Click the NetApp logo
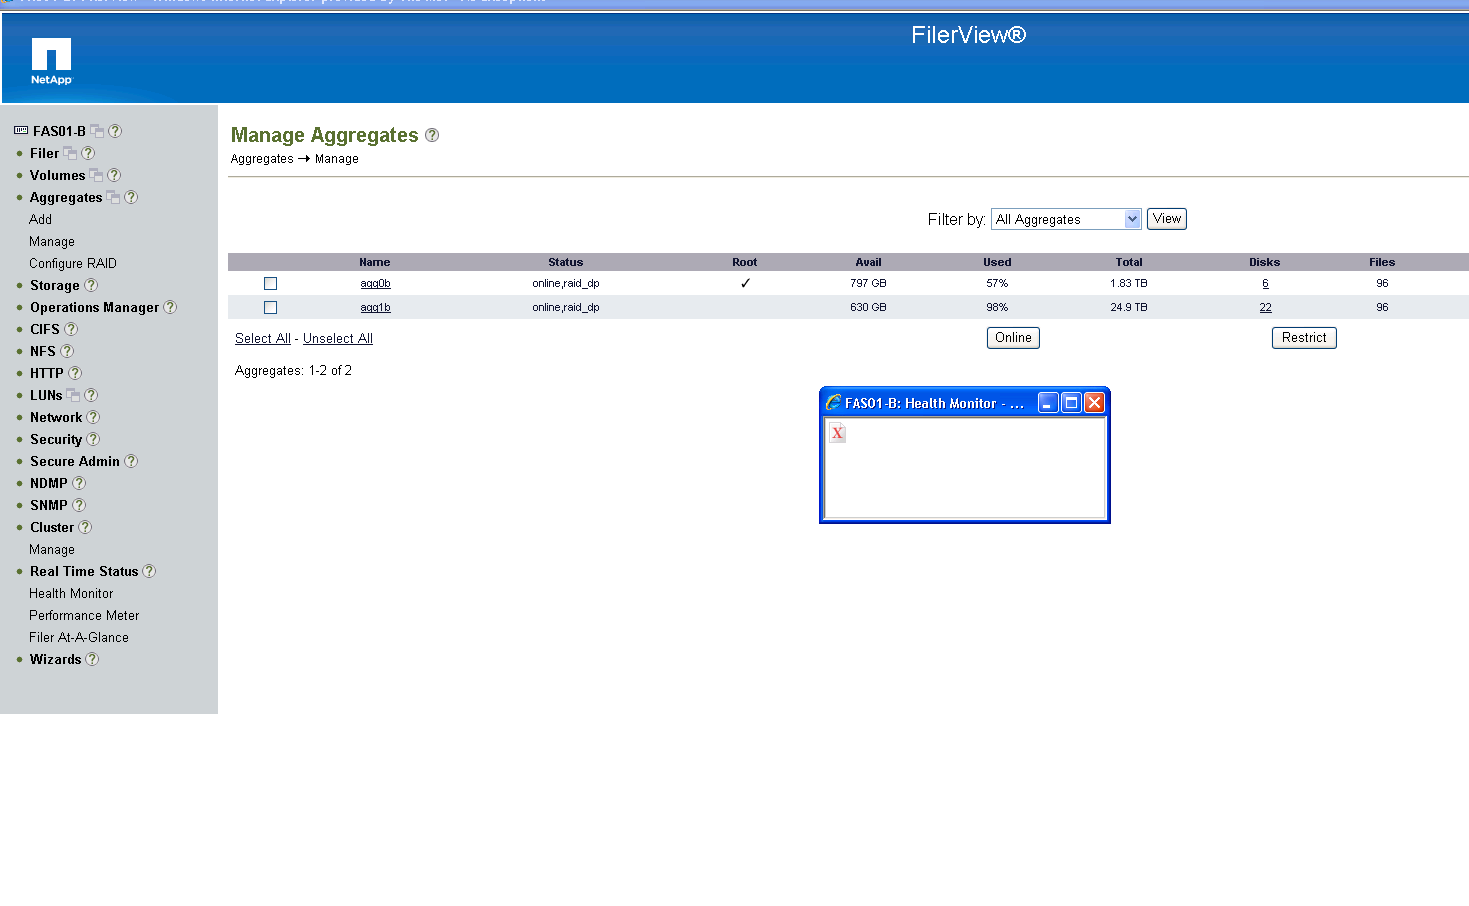The image size is (1469, 906). [x=51, y=61]
